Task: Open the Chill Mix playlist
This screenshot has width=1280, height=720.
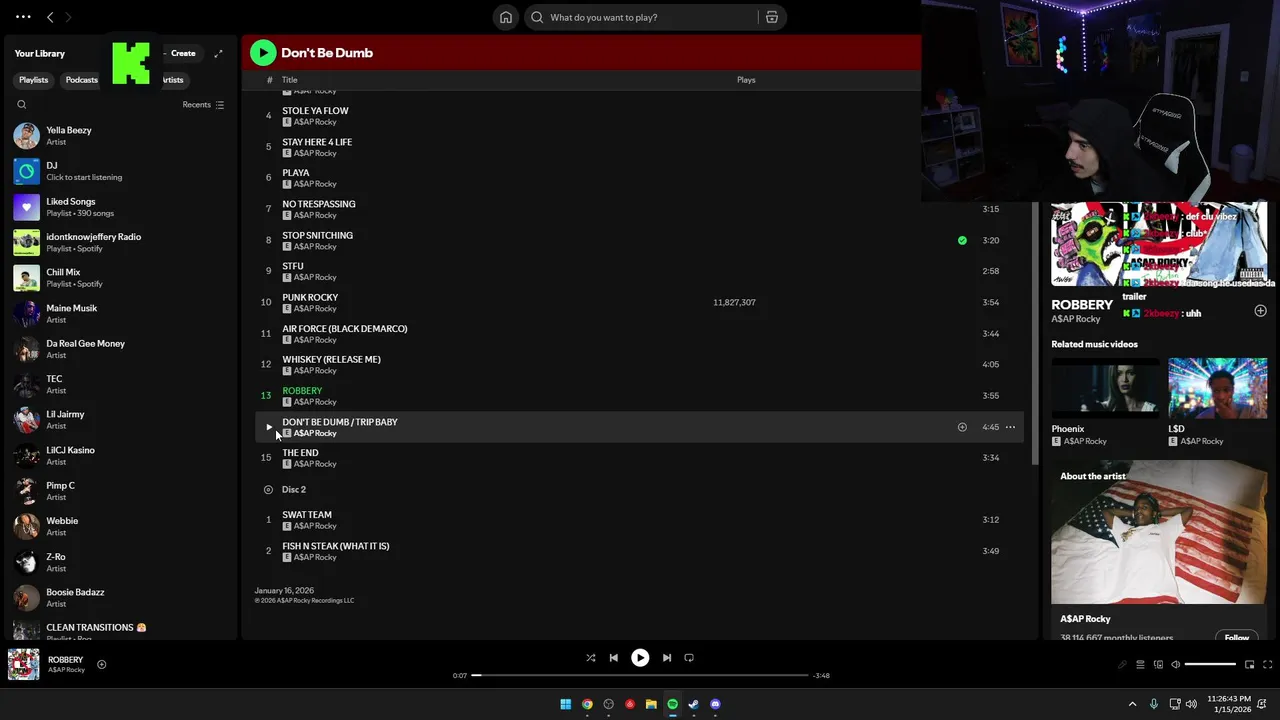Action: coord(120,278)
